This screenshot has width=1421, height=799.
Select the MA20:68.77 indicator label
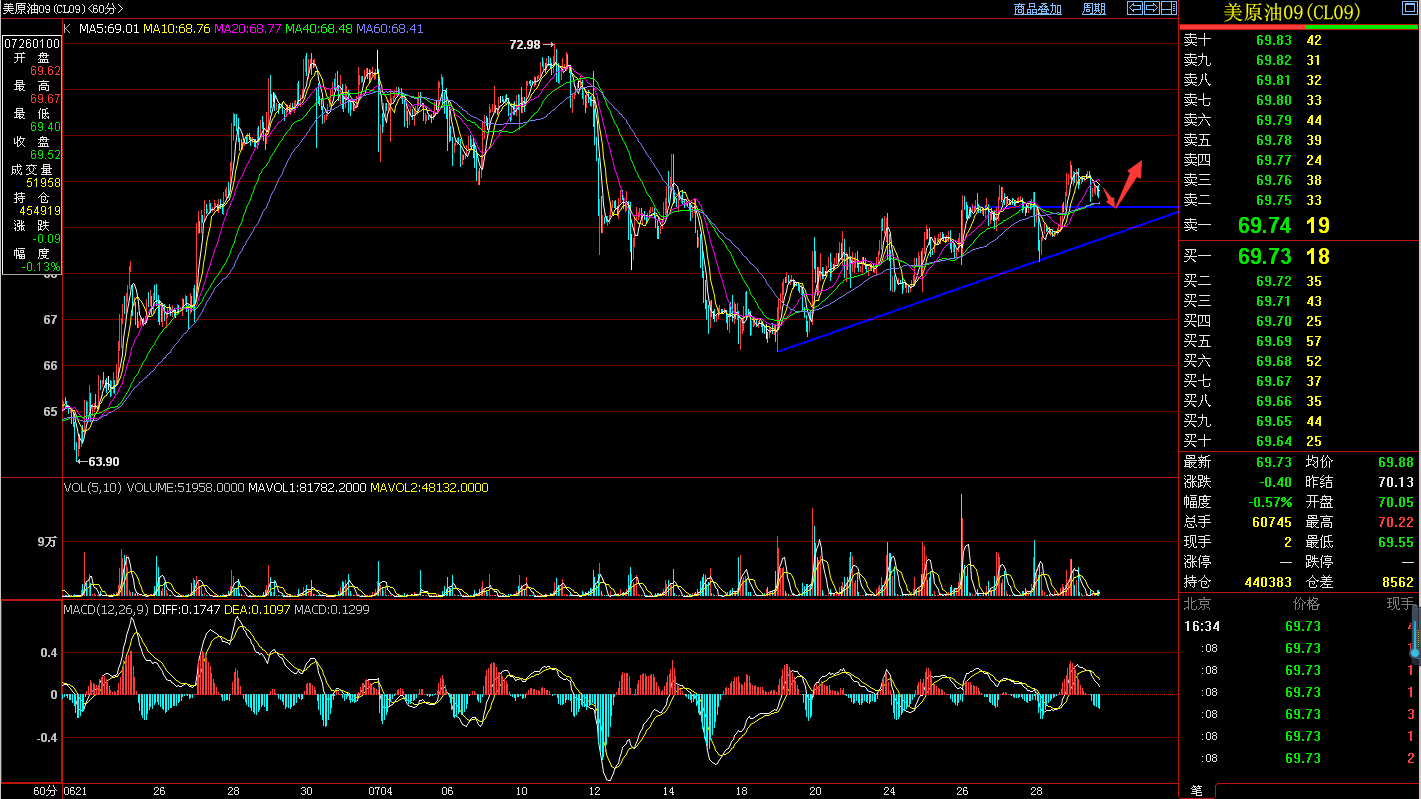point(247,29)
